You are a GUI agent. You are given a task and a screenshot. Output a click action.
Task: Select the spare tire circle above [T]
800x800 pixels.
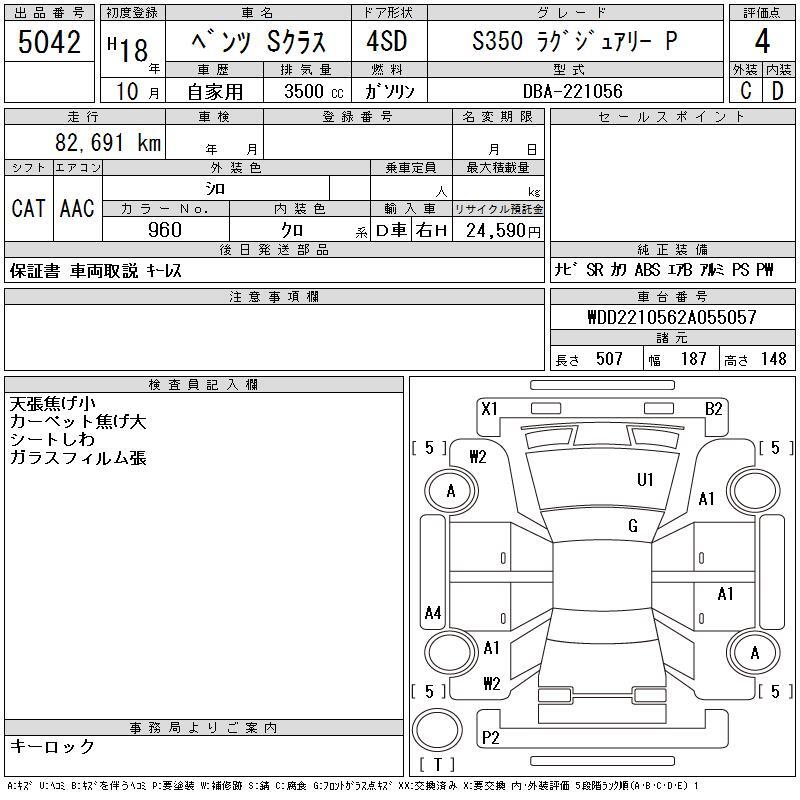coord(437,730)
